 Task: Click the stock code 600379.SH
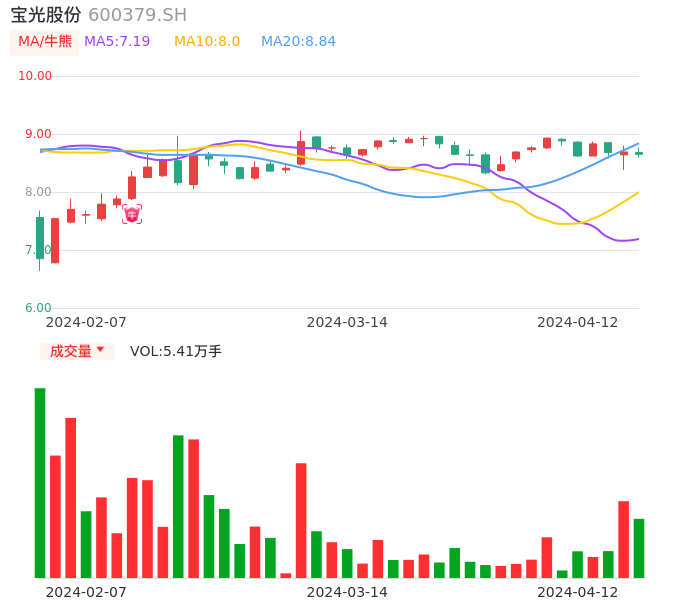click(x=137, y=15)
